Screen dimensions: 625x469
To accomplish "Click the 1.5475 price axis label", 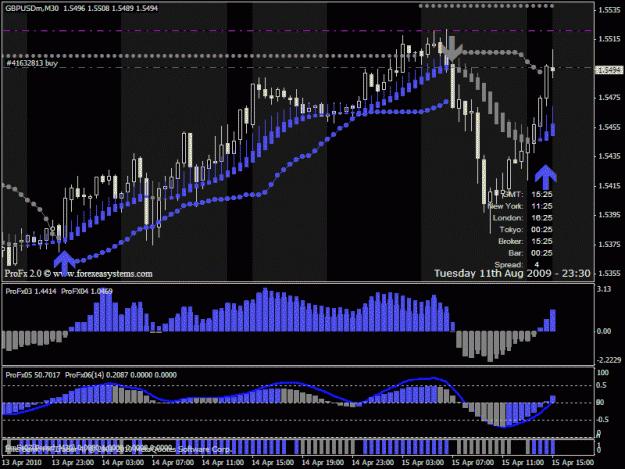I will click(609, 98).
